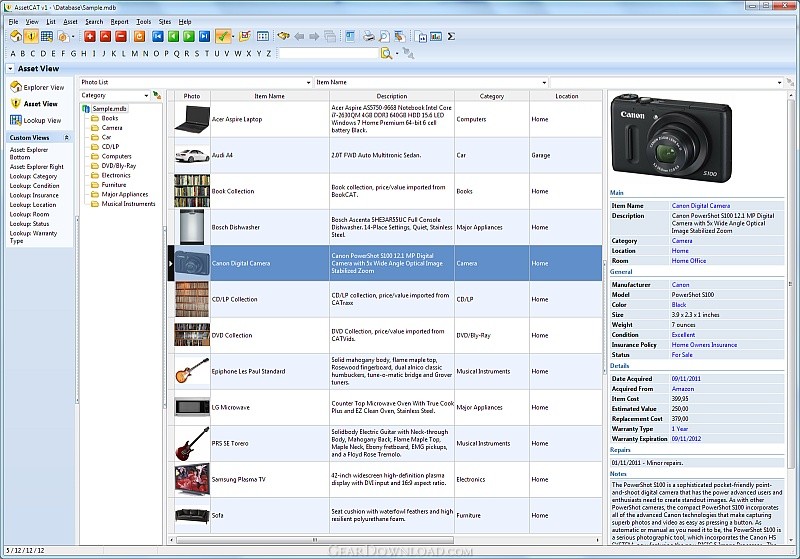This screenshot has height=559, width=800.
Task: Select Explorer View in sidebar
Action: tap(37, 87)
